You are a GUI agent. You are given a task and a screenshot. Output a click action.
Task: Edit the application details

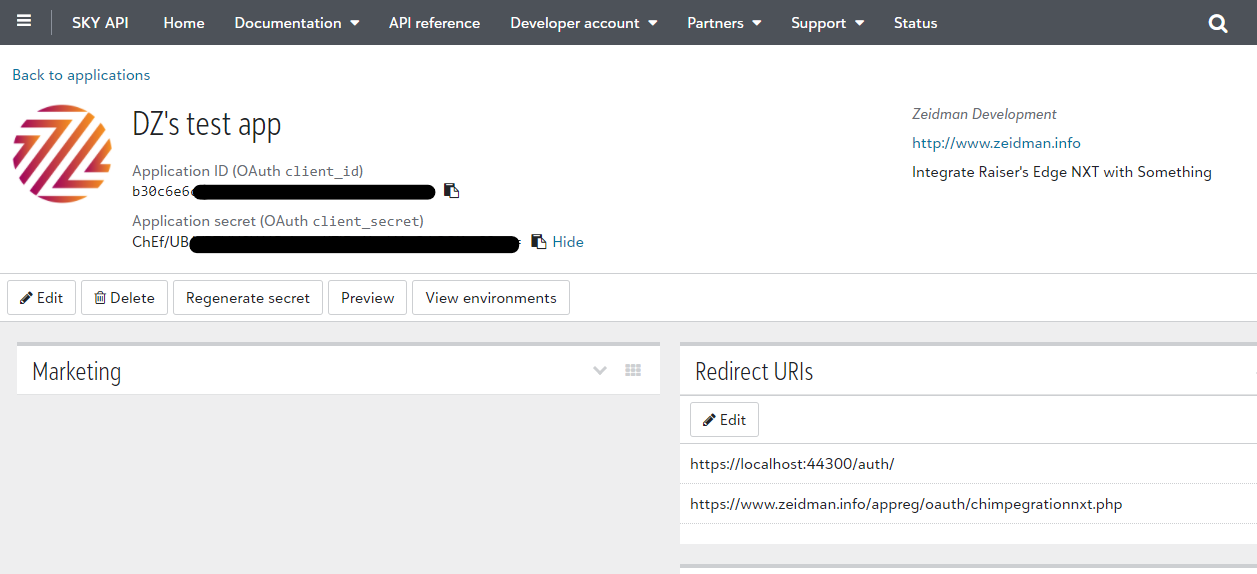(x=42, y=298)
